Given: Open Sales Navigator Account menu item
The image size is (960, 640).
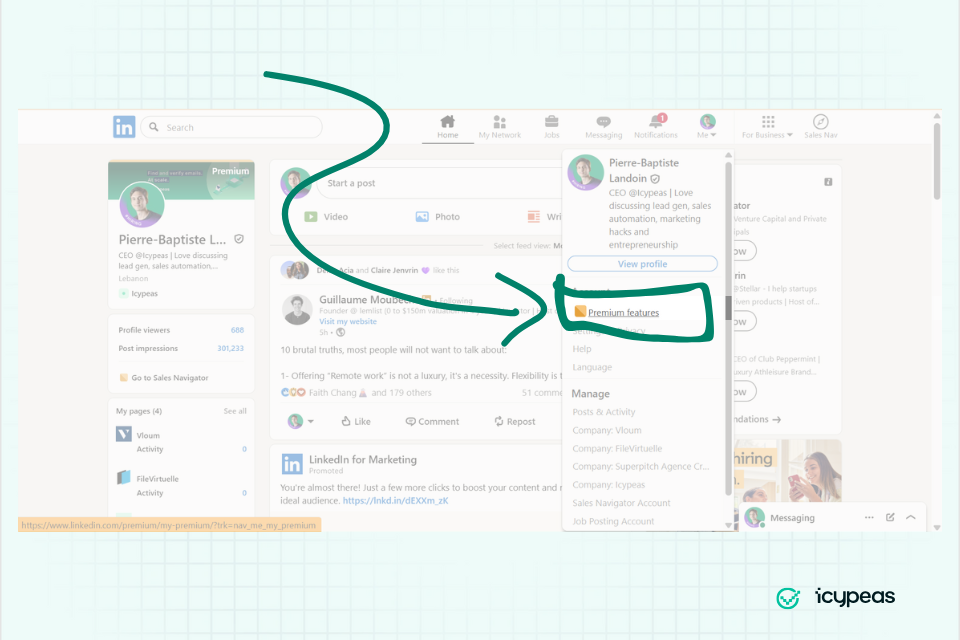Looking at the screenshot, I should [x=621, y=503].
